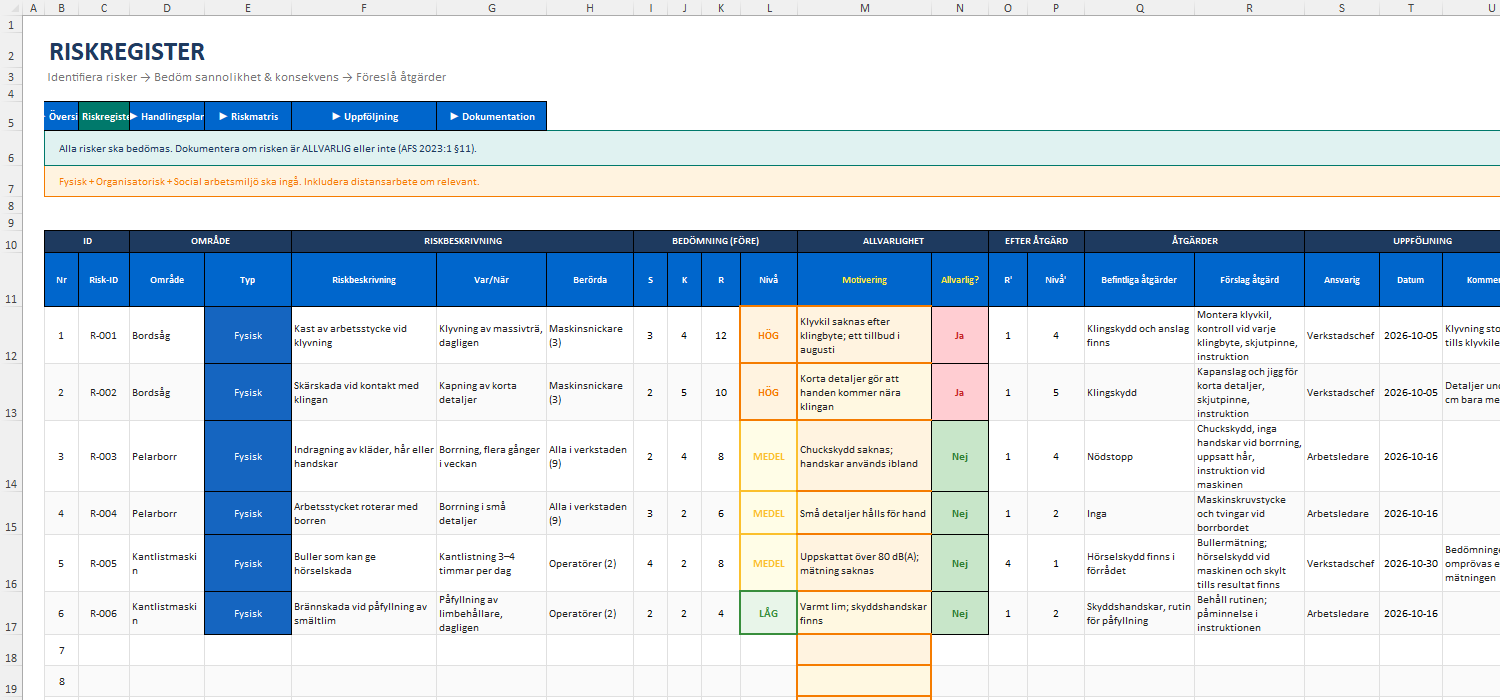Image resolution: width=1500 pixels, height=700 pixels.
Task: Click the 'Arbetsledare' cell for R-003
Action: (1342, 457)
